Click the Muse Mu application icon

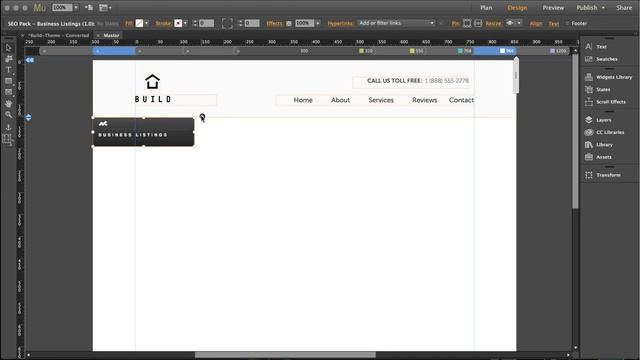pyautogui.click(x=40, y=7)
